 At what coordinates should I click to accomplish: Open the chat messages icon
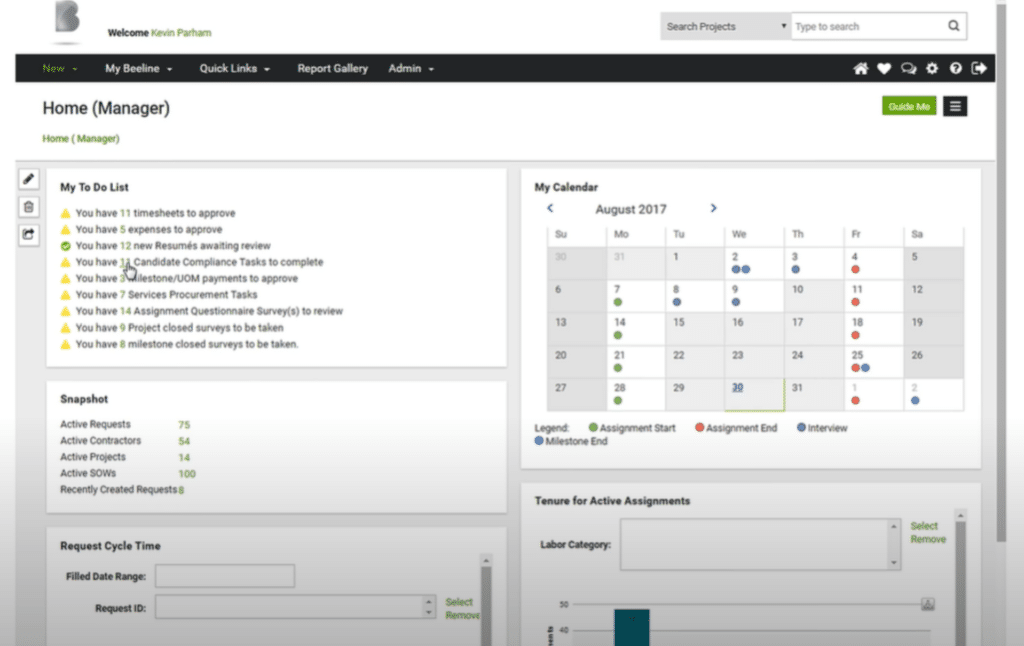908,68
